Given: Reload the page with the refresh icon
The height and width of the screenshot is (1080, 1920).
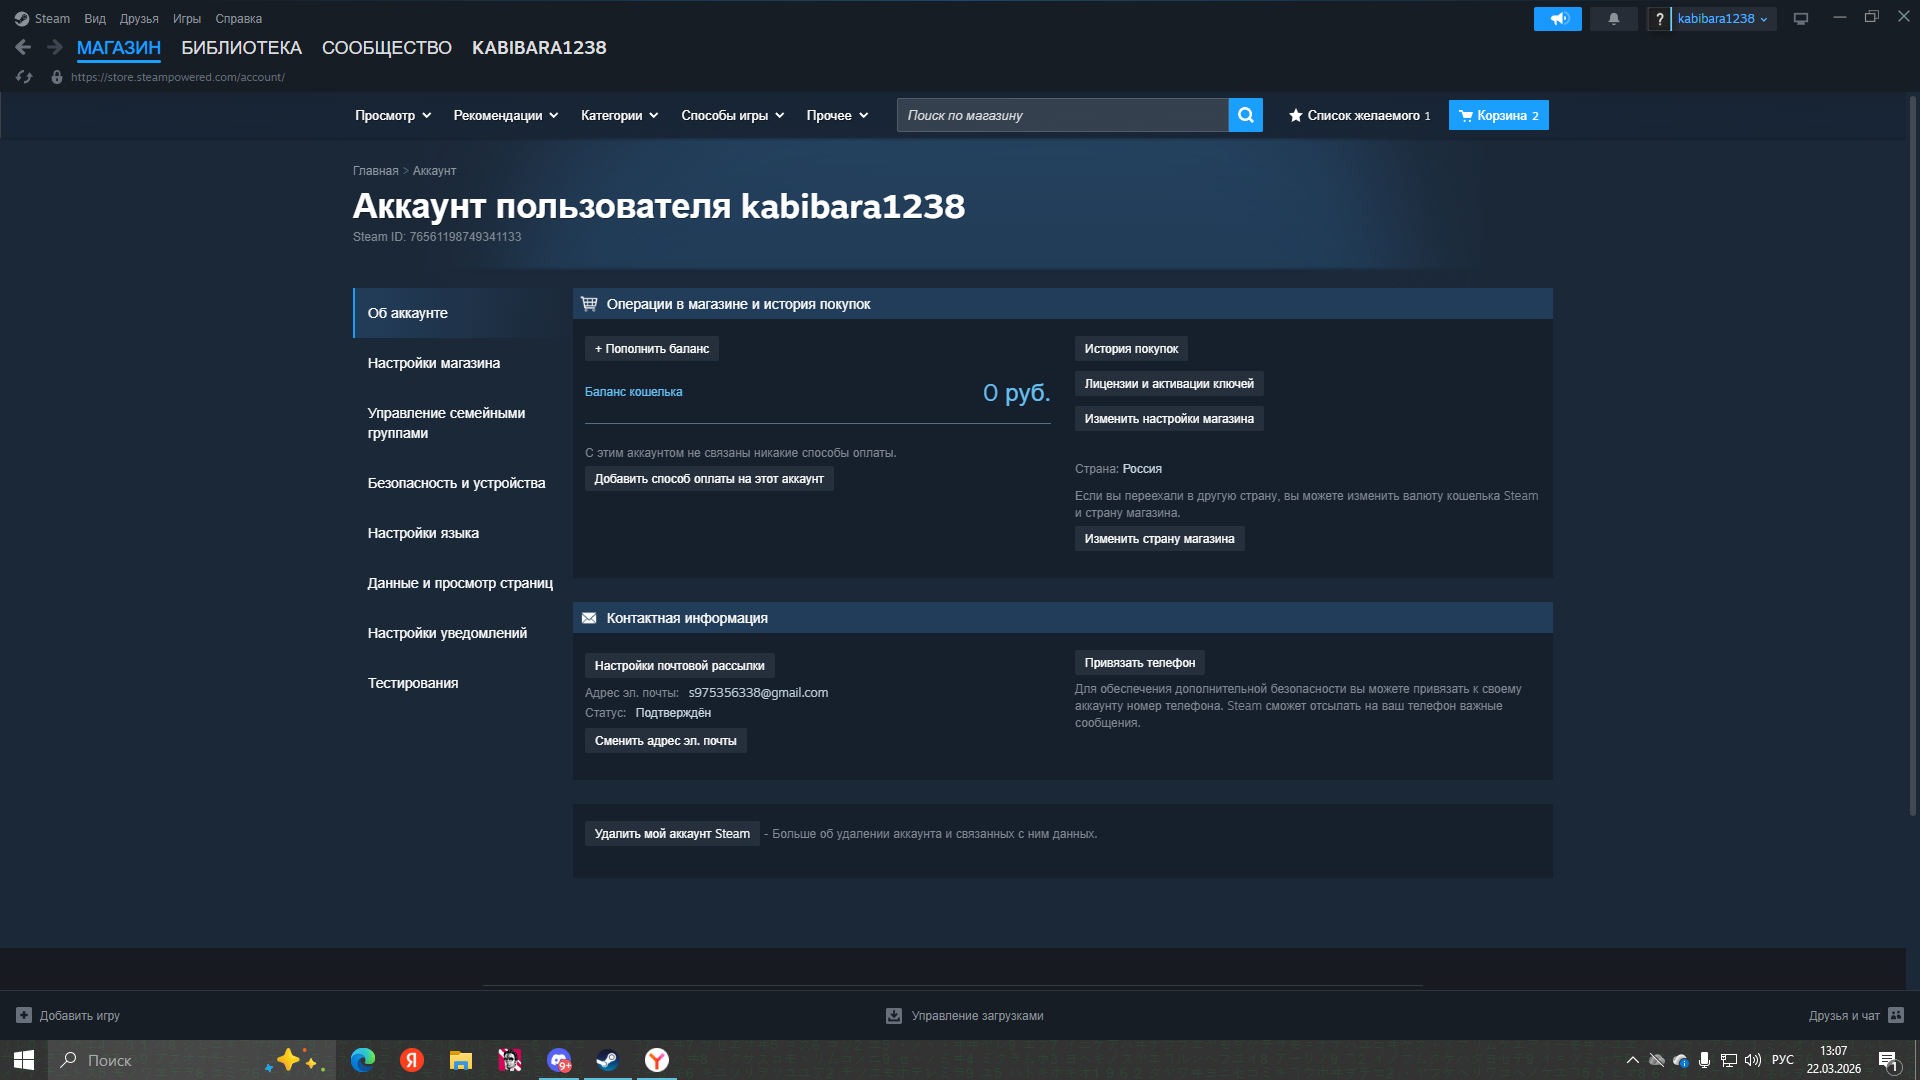Looking at the screenshot, I should tap(24, 77).
